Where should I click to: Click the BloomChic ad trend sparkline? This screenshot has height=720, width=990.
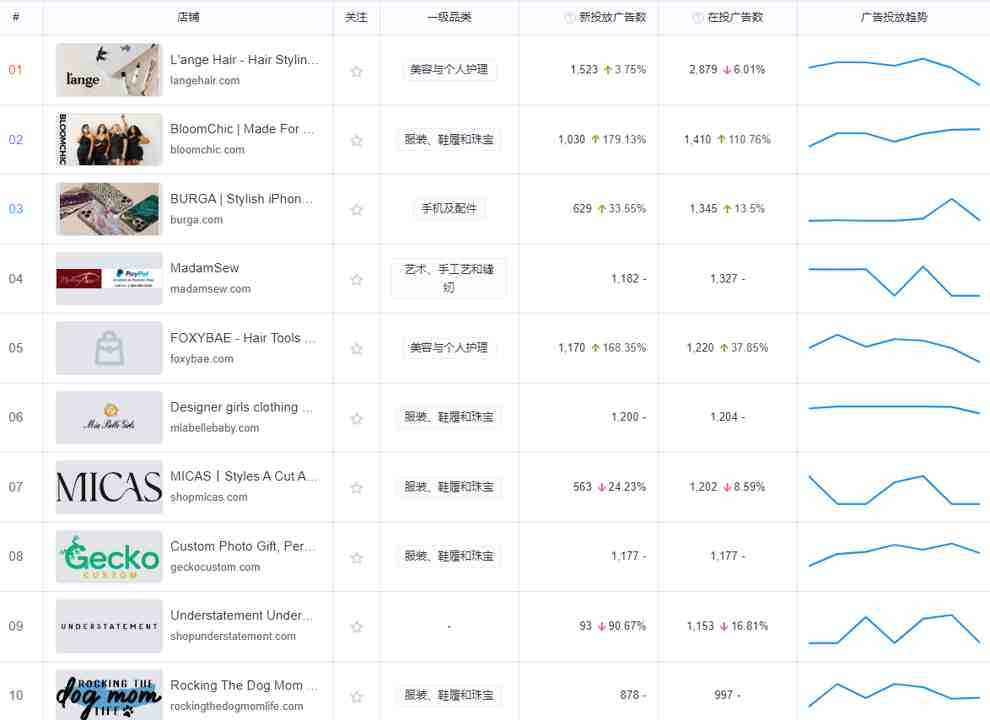point(894,137)
